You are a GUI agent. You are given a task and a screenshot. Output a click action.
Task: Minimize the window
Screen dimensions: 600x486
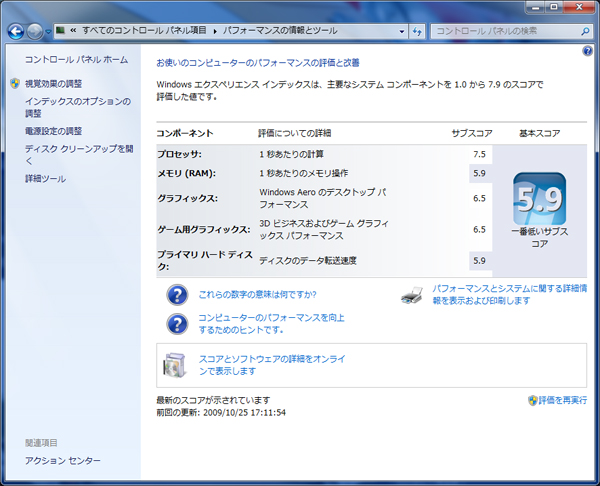[536, 7]
